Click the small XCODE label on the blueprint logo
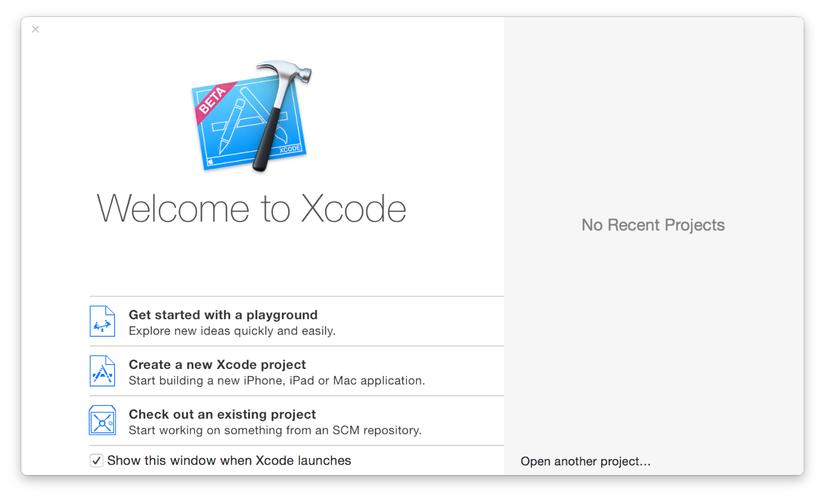The width and height of the screenshot is (825, 500). click(288, 148)
